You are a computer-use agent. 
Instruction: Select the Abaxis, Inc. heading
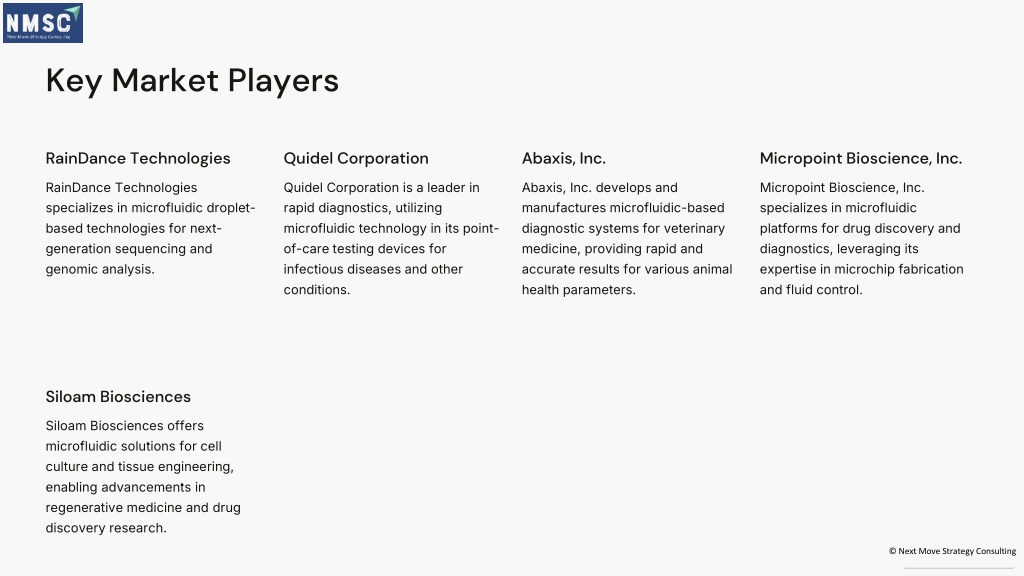pyautogui.click(x=564, y=158)
